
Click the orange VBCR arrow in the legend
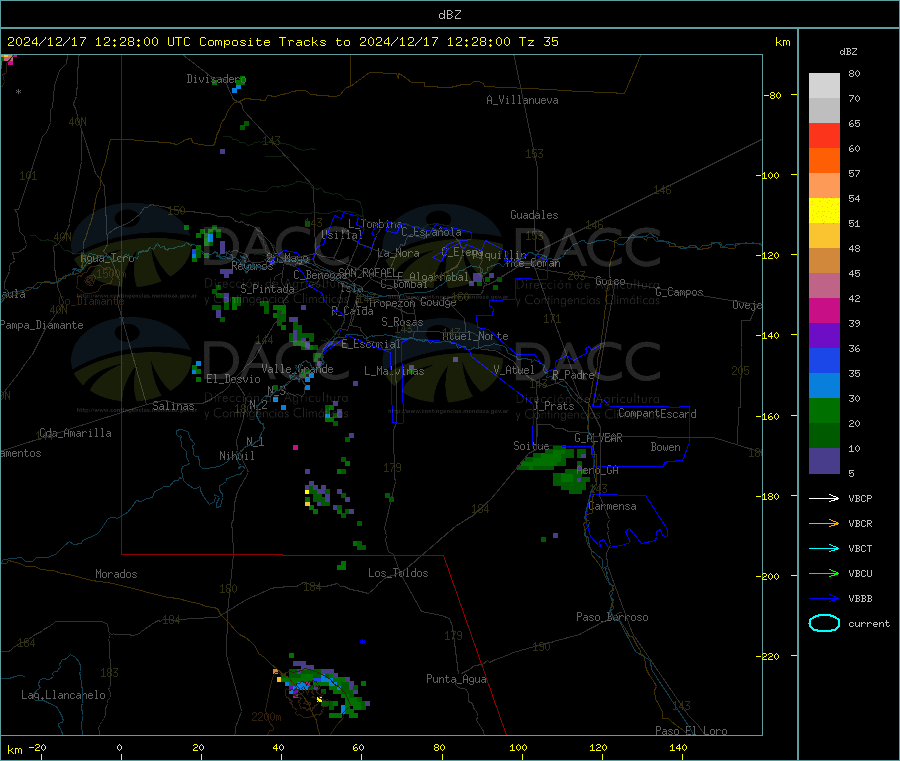[824, 523]
